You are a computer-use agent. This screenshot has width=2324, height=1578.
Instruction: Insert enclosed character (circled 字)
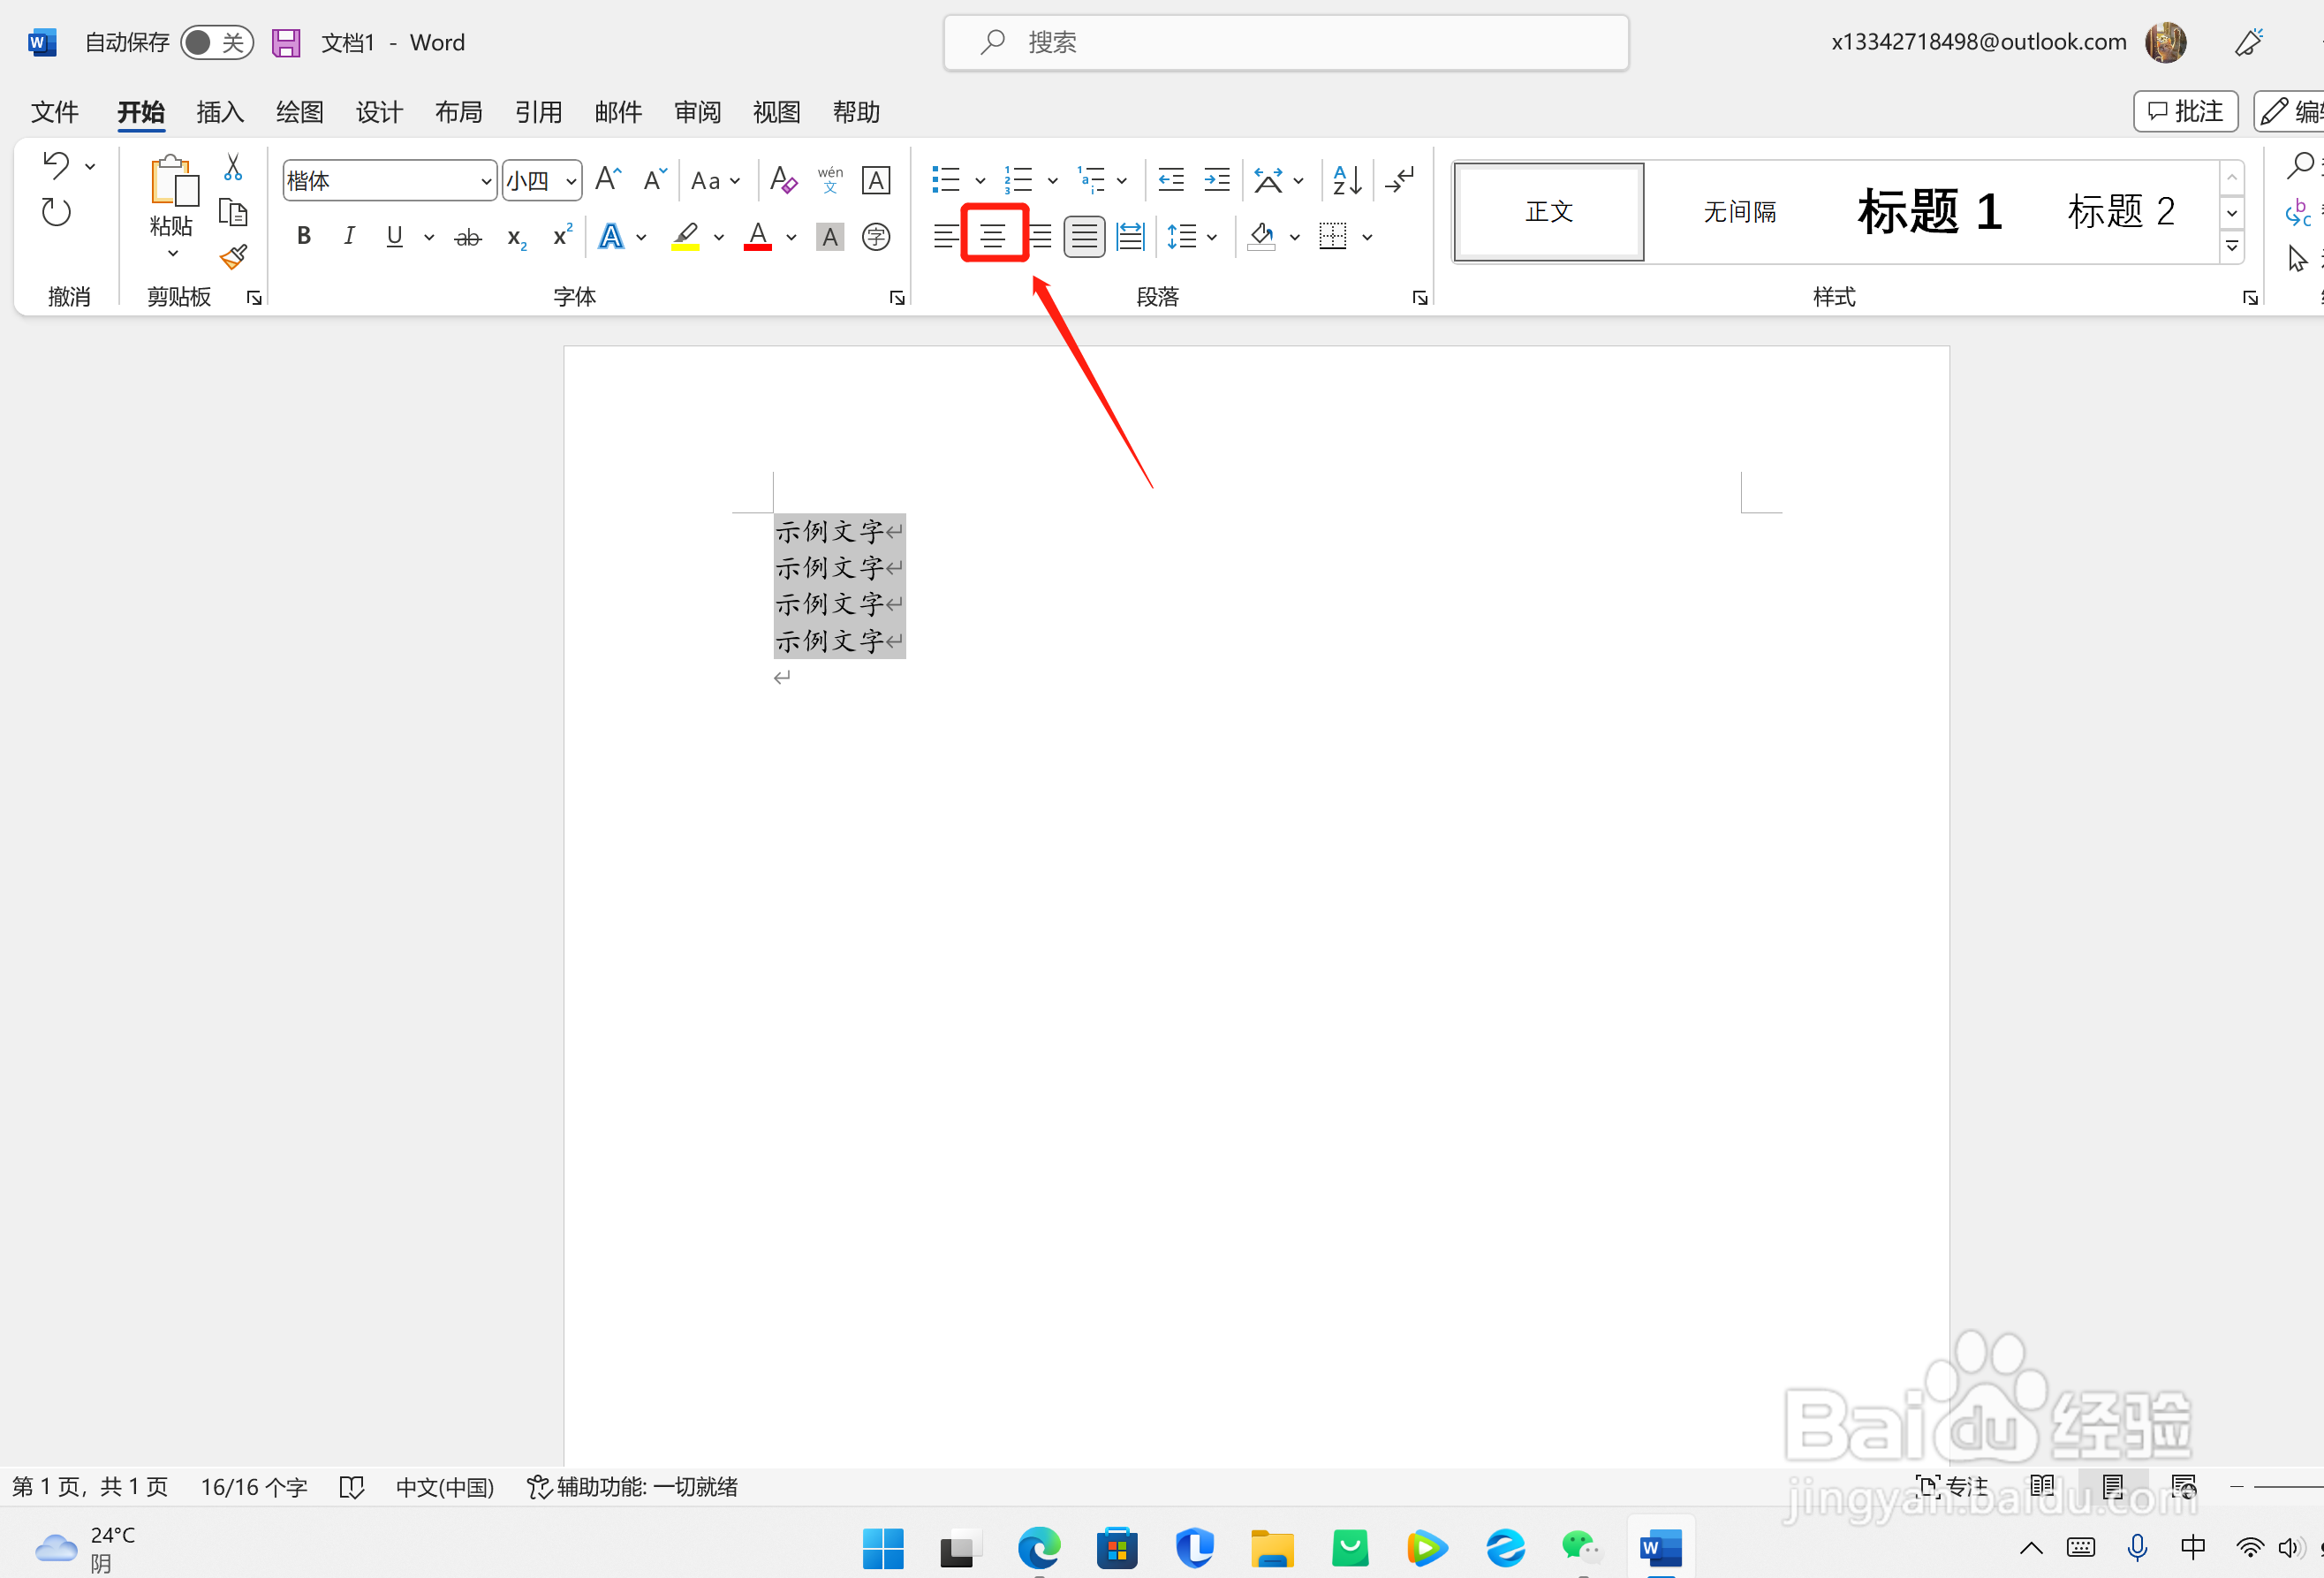tap(876, 237)
